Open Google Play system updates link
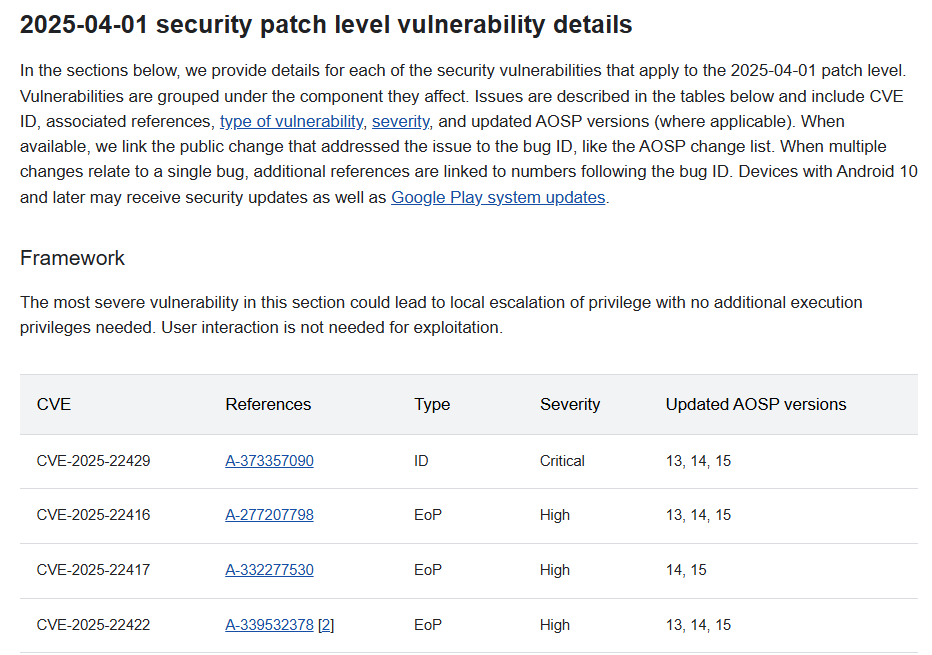This screenshot has width=932, height=655. [498, 197]
